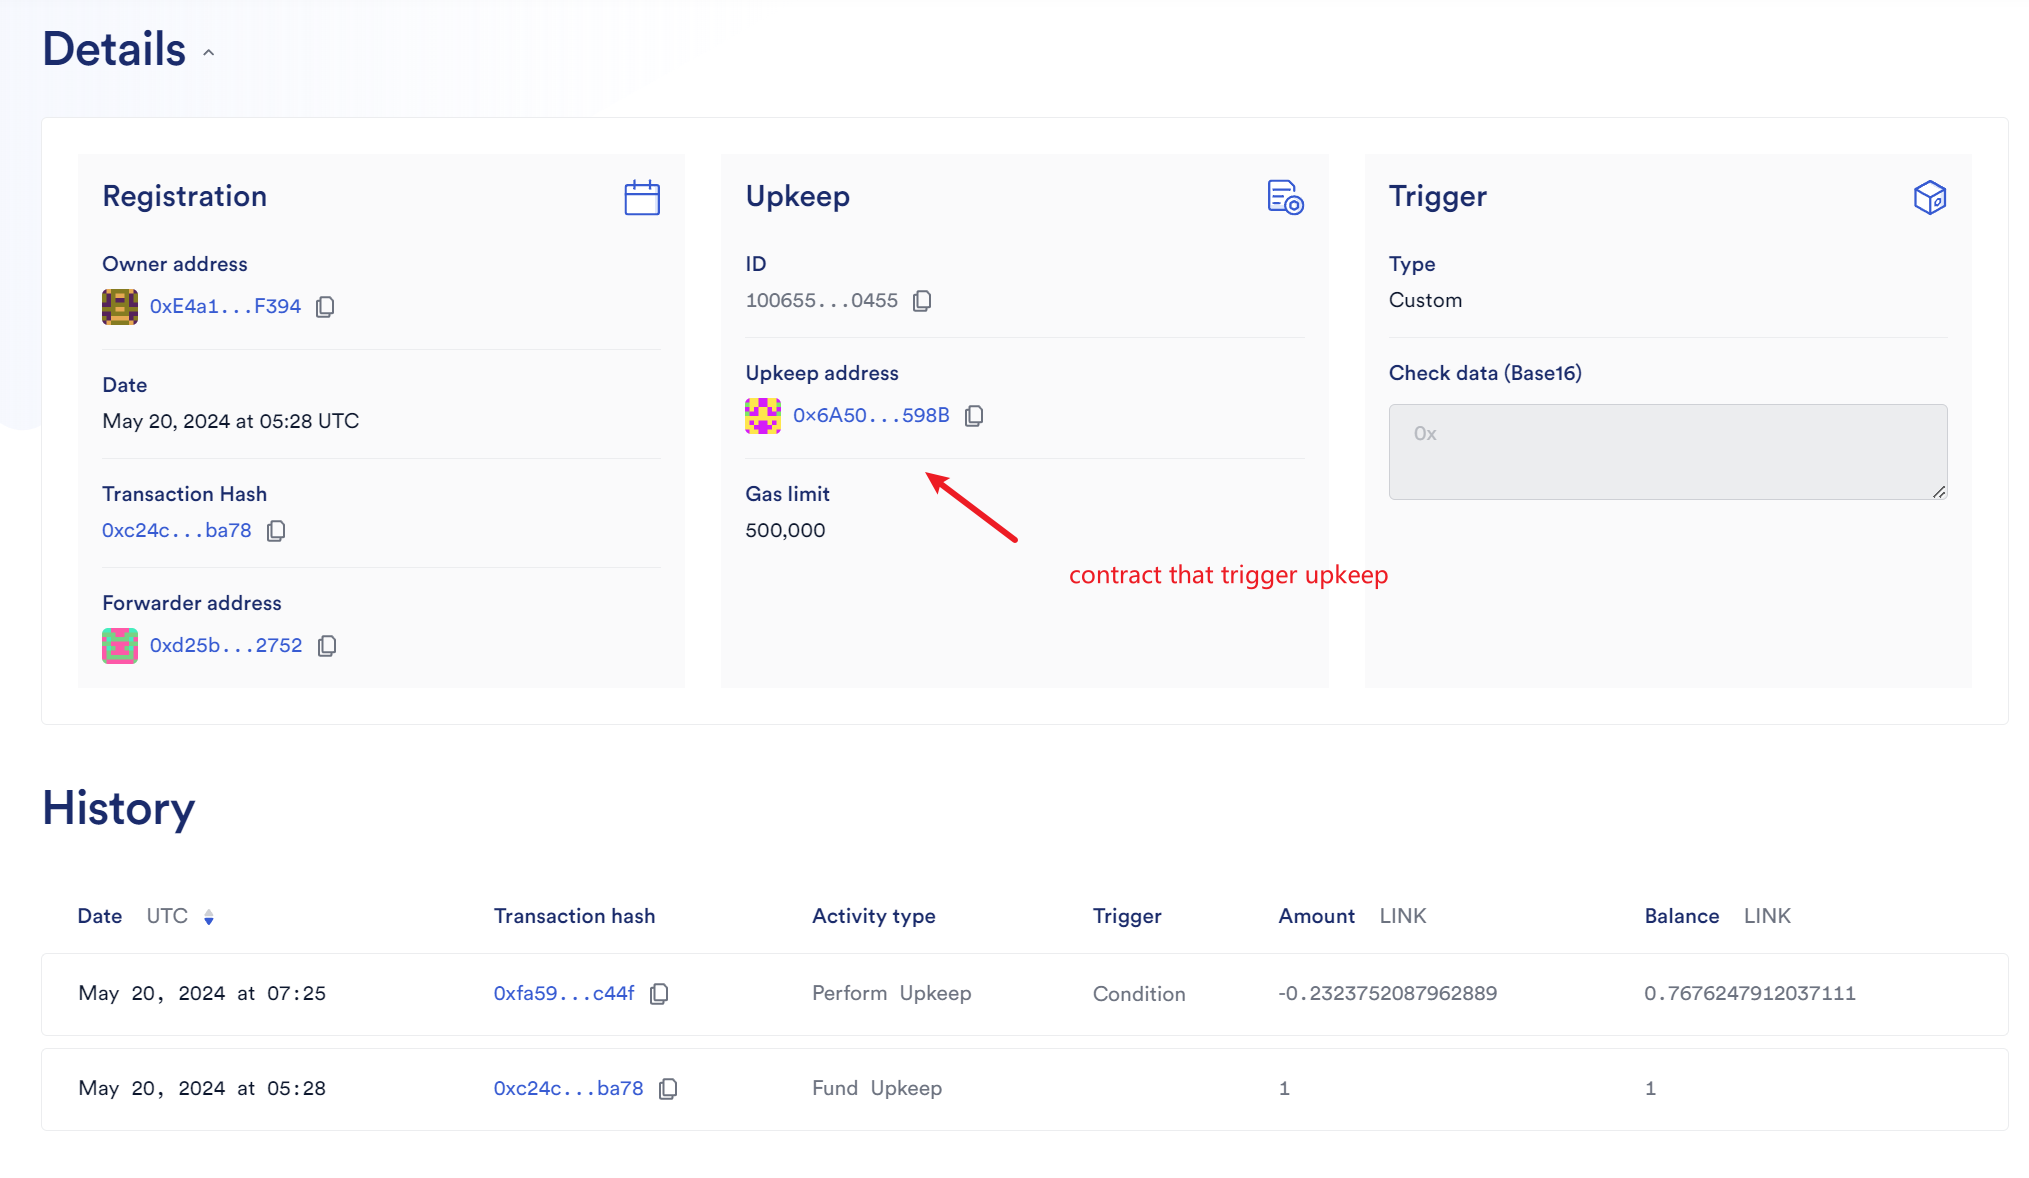2029x1178 pixels.
Task: Click the Upkeep document icon
Action: pyautogui.click(x=1285, y=198)
